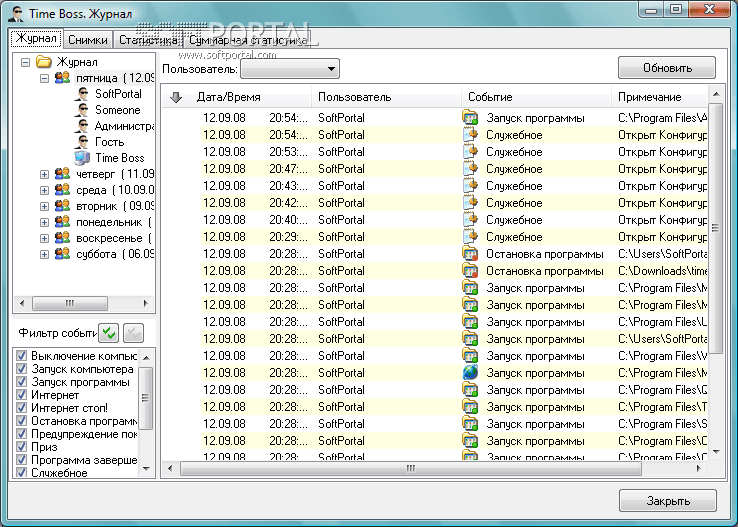This screenshot has height=527, width=738.
Task: Click the tree panel scroll left arrow
Action: pyautogui.click(x=22, y=303)
